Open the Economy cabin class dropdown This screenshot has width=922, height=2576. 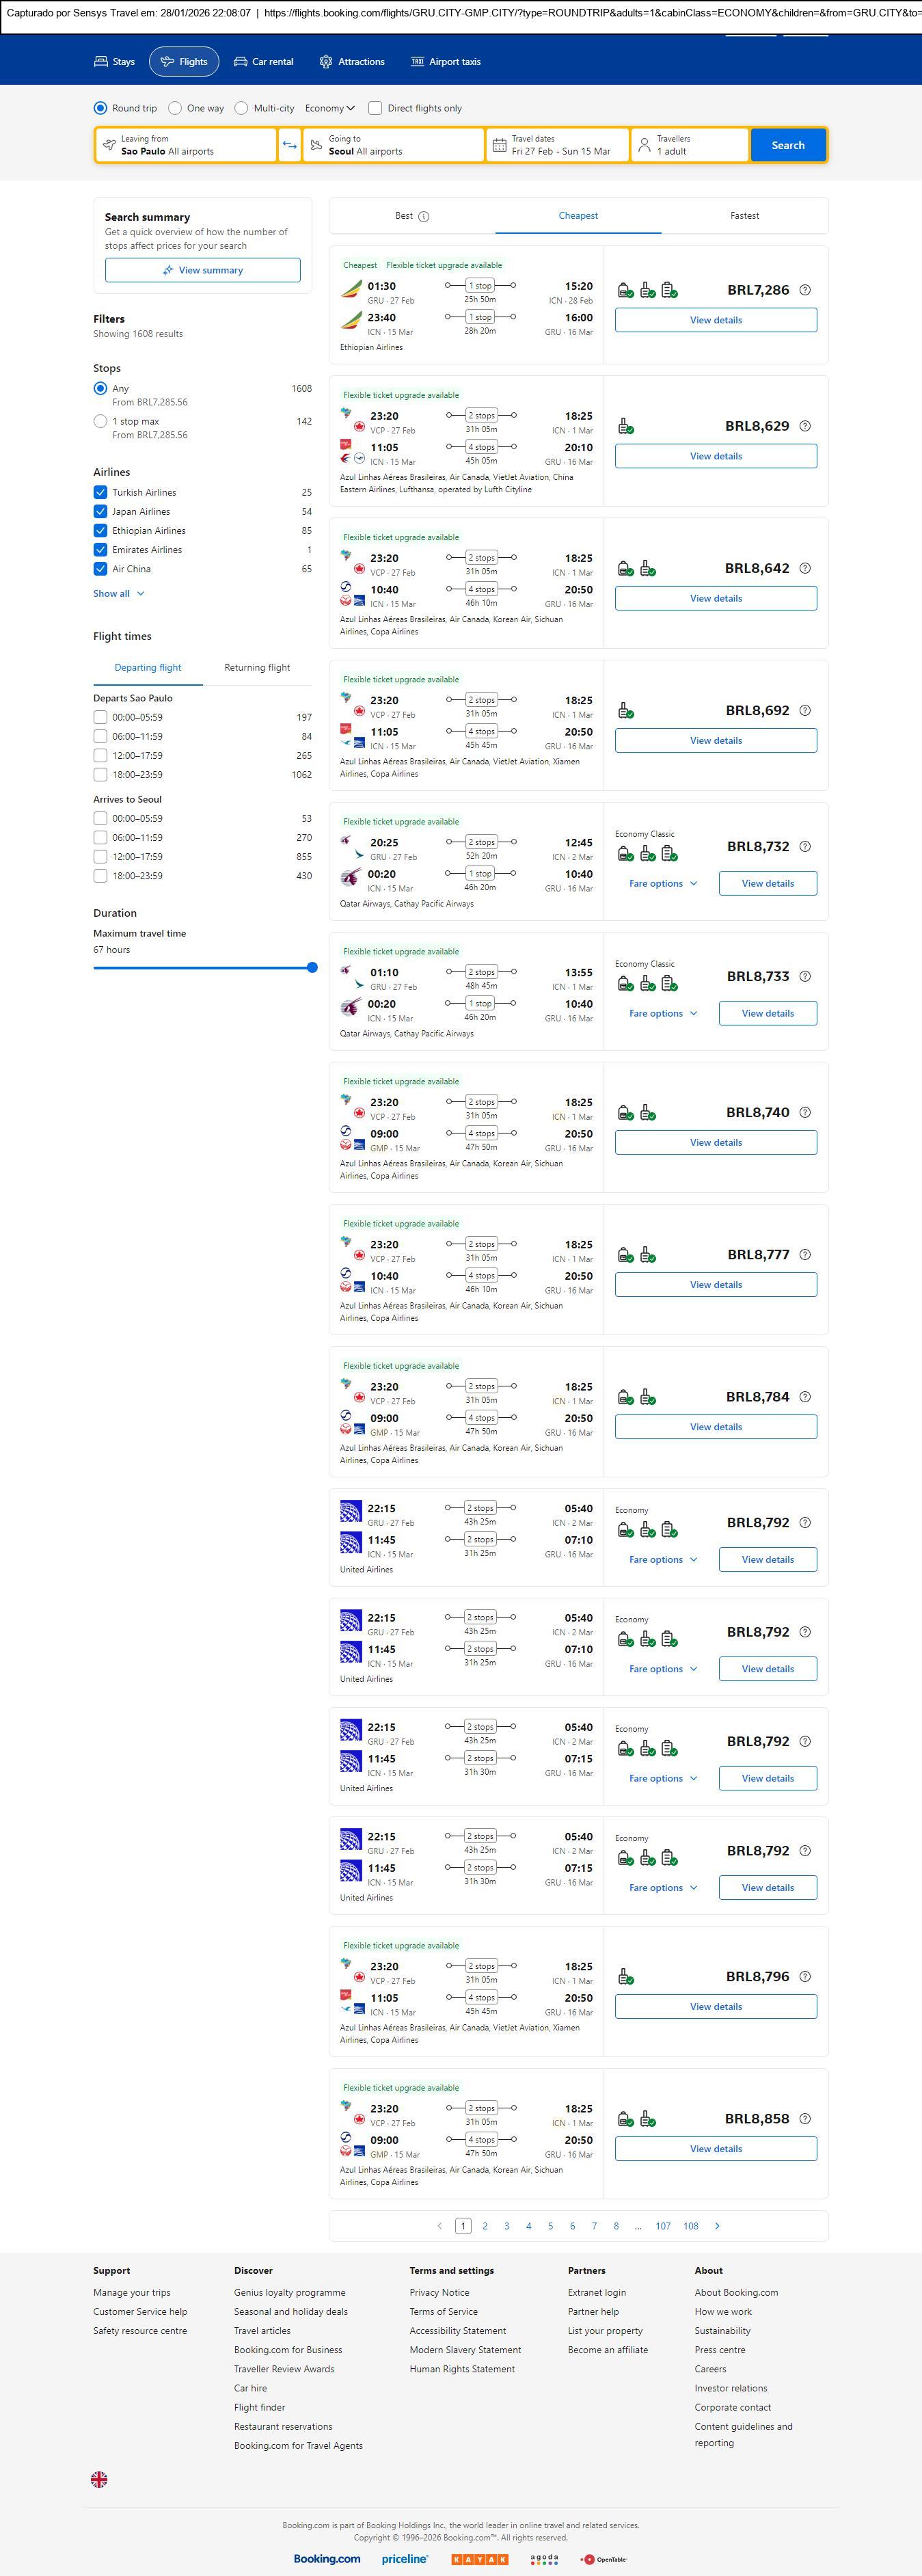pyautogui.click(x=330, y=108)
